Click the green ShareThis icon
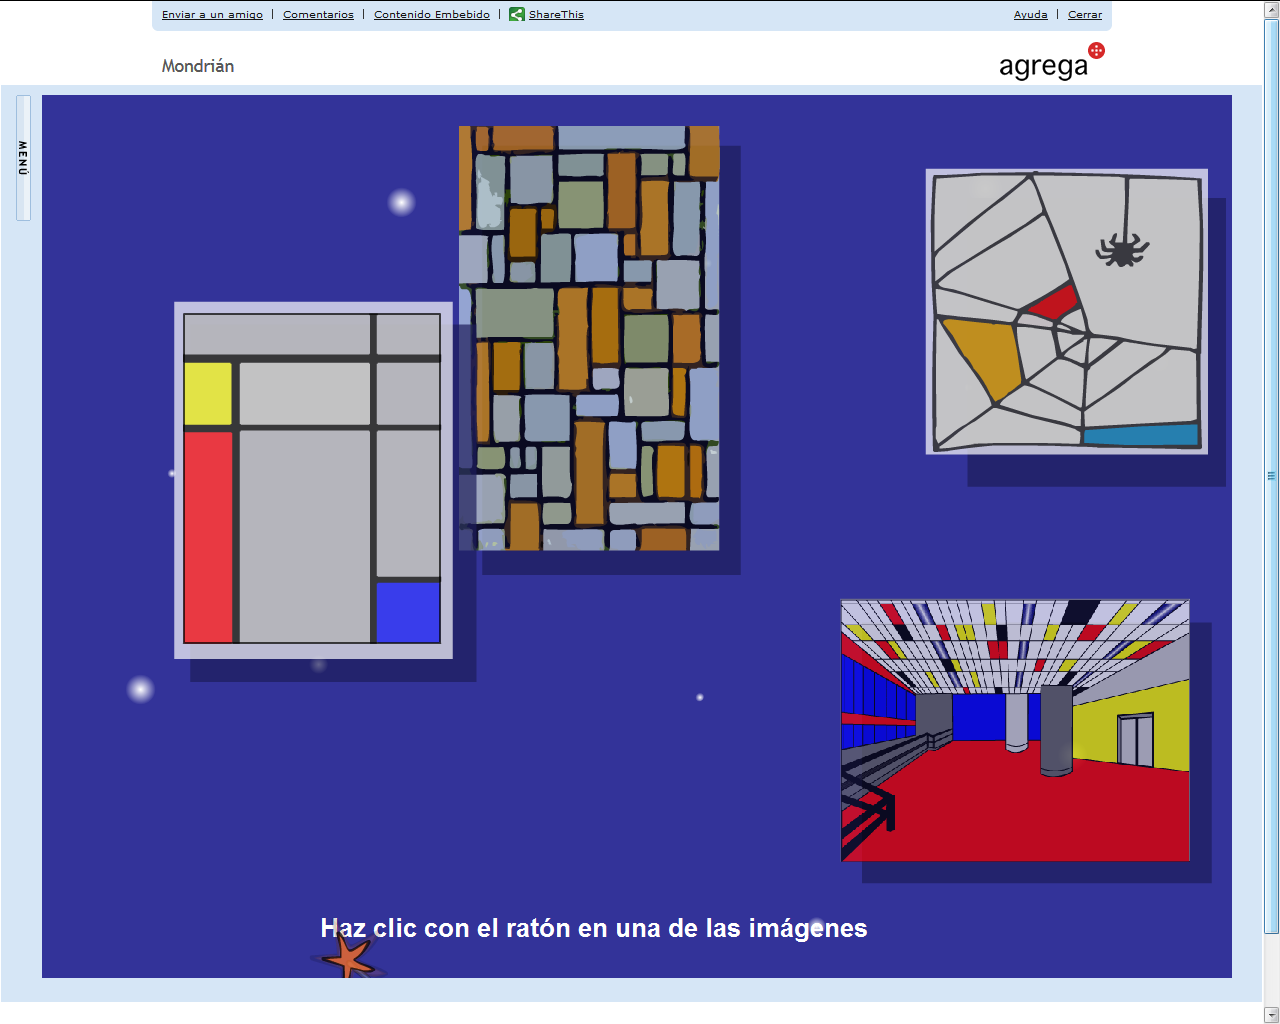Image resolution: width=1280 pixels, height=1024 pixels. [x=516, y=14]
